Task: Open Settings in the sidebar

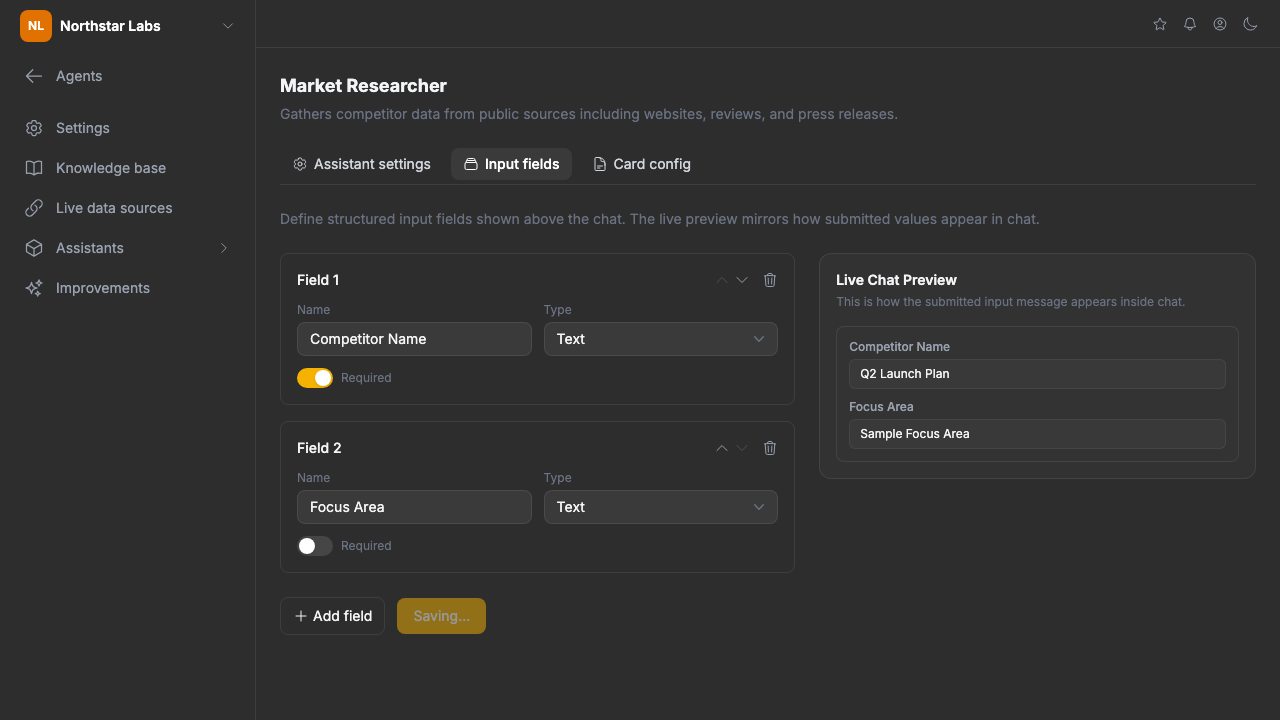Action: click(x=128, y=128)
